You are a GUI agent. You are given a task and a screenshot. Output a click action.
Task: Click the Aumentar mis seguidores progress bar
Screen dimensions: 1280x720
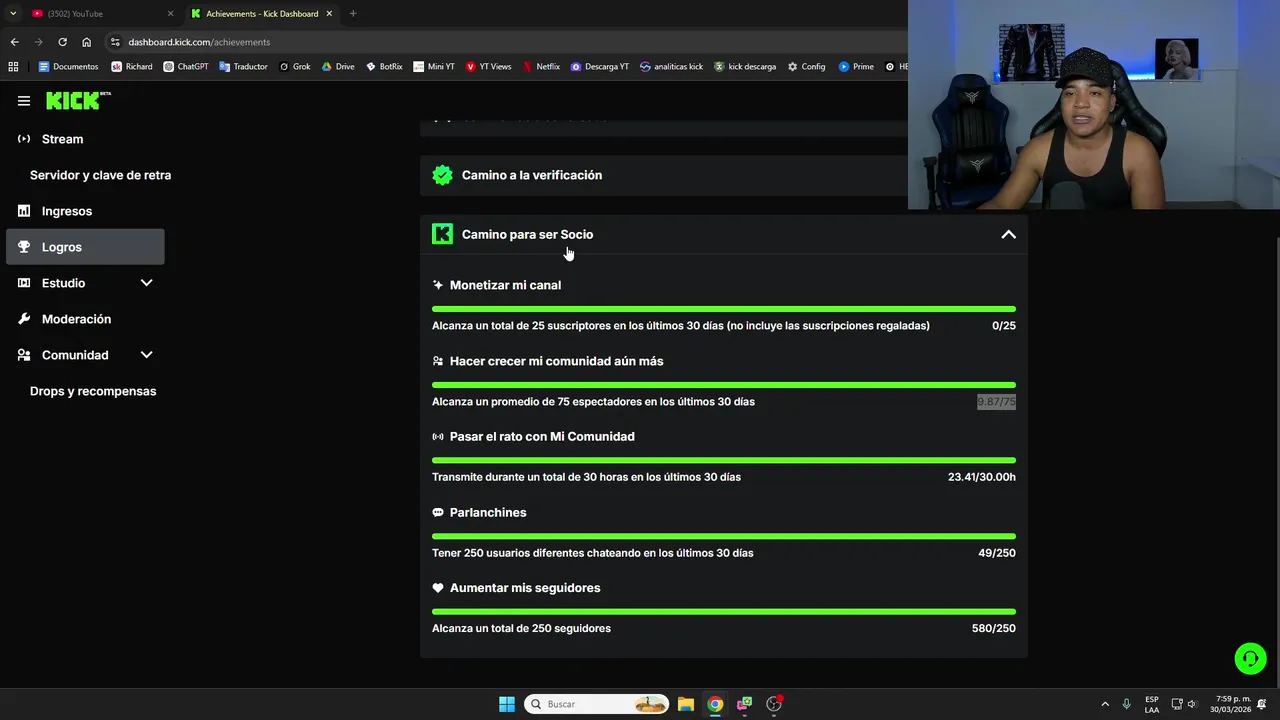click(724, 612)
